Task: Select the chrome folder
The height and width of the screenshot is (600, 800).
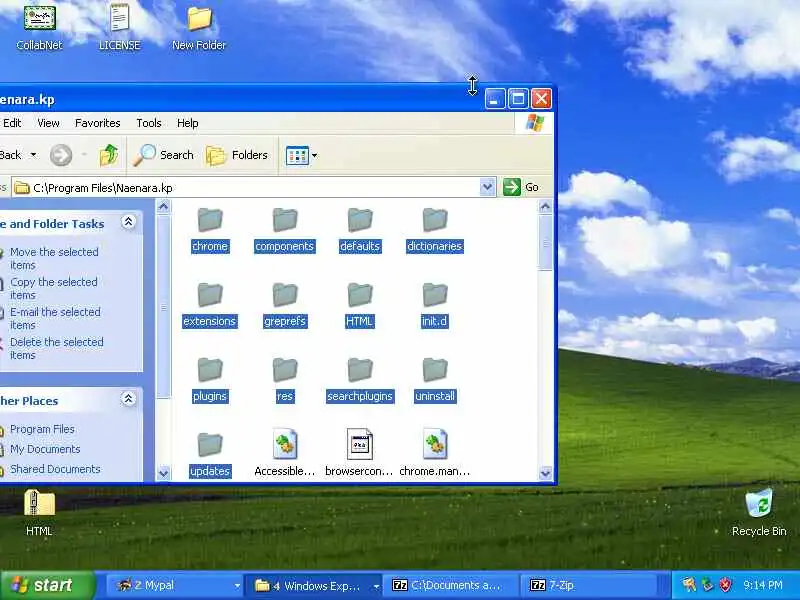Action: coord(210,231)
